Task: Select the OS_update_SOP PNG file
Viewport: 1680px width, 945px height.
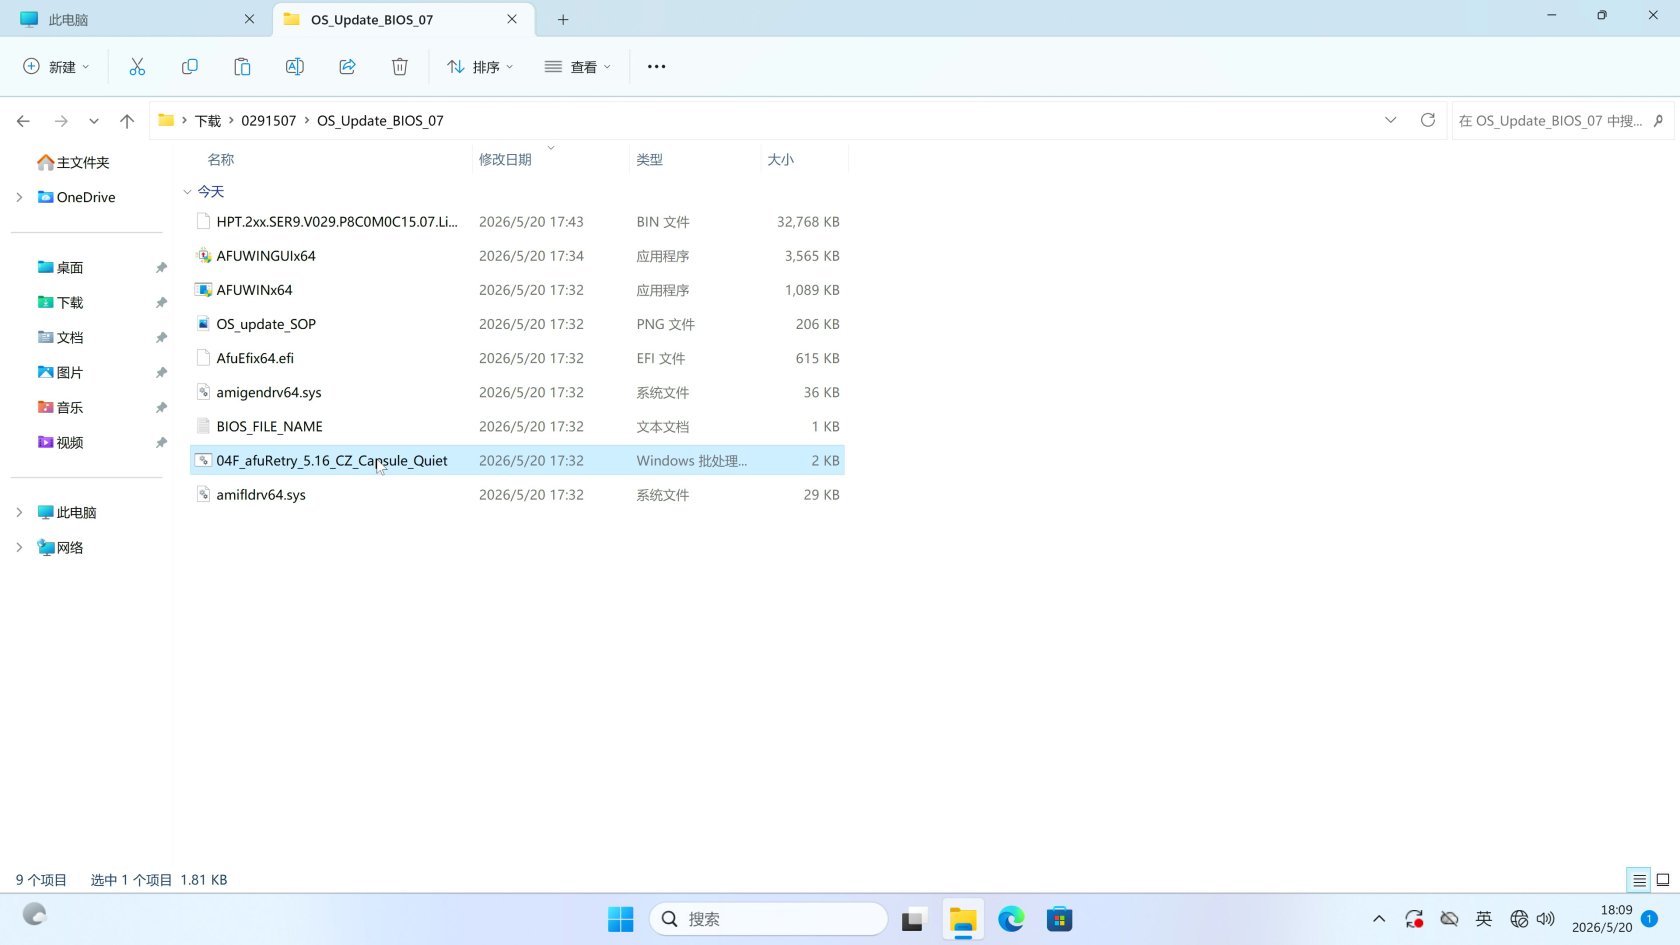Action: (x=517, y=324)
